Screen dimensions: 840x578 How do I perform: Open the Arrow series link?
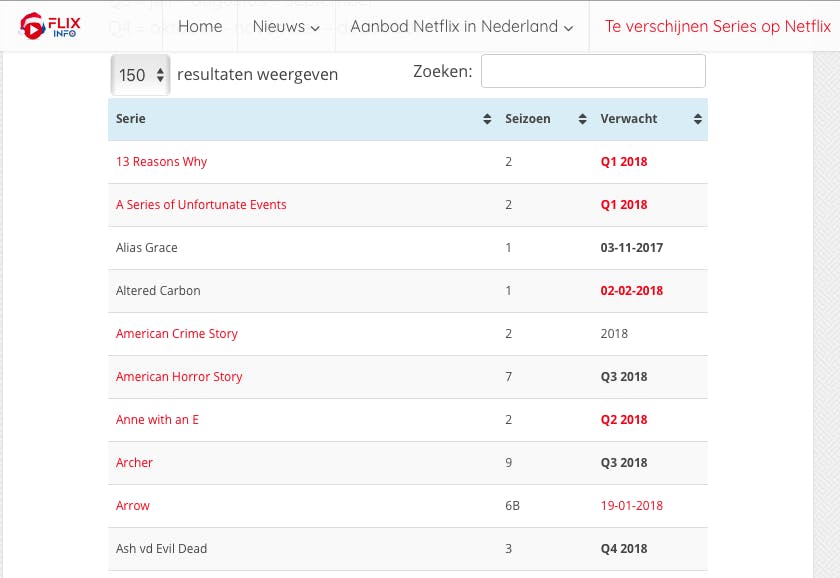coord(133,506)
